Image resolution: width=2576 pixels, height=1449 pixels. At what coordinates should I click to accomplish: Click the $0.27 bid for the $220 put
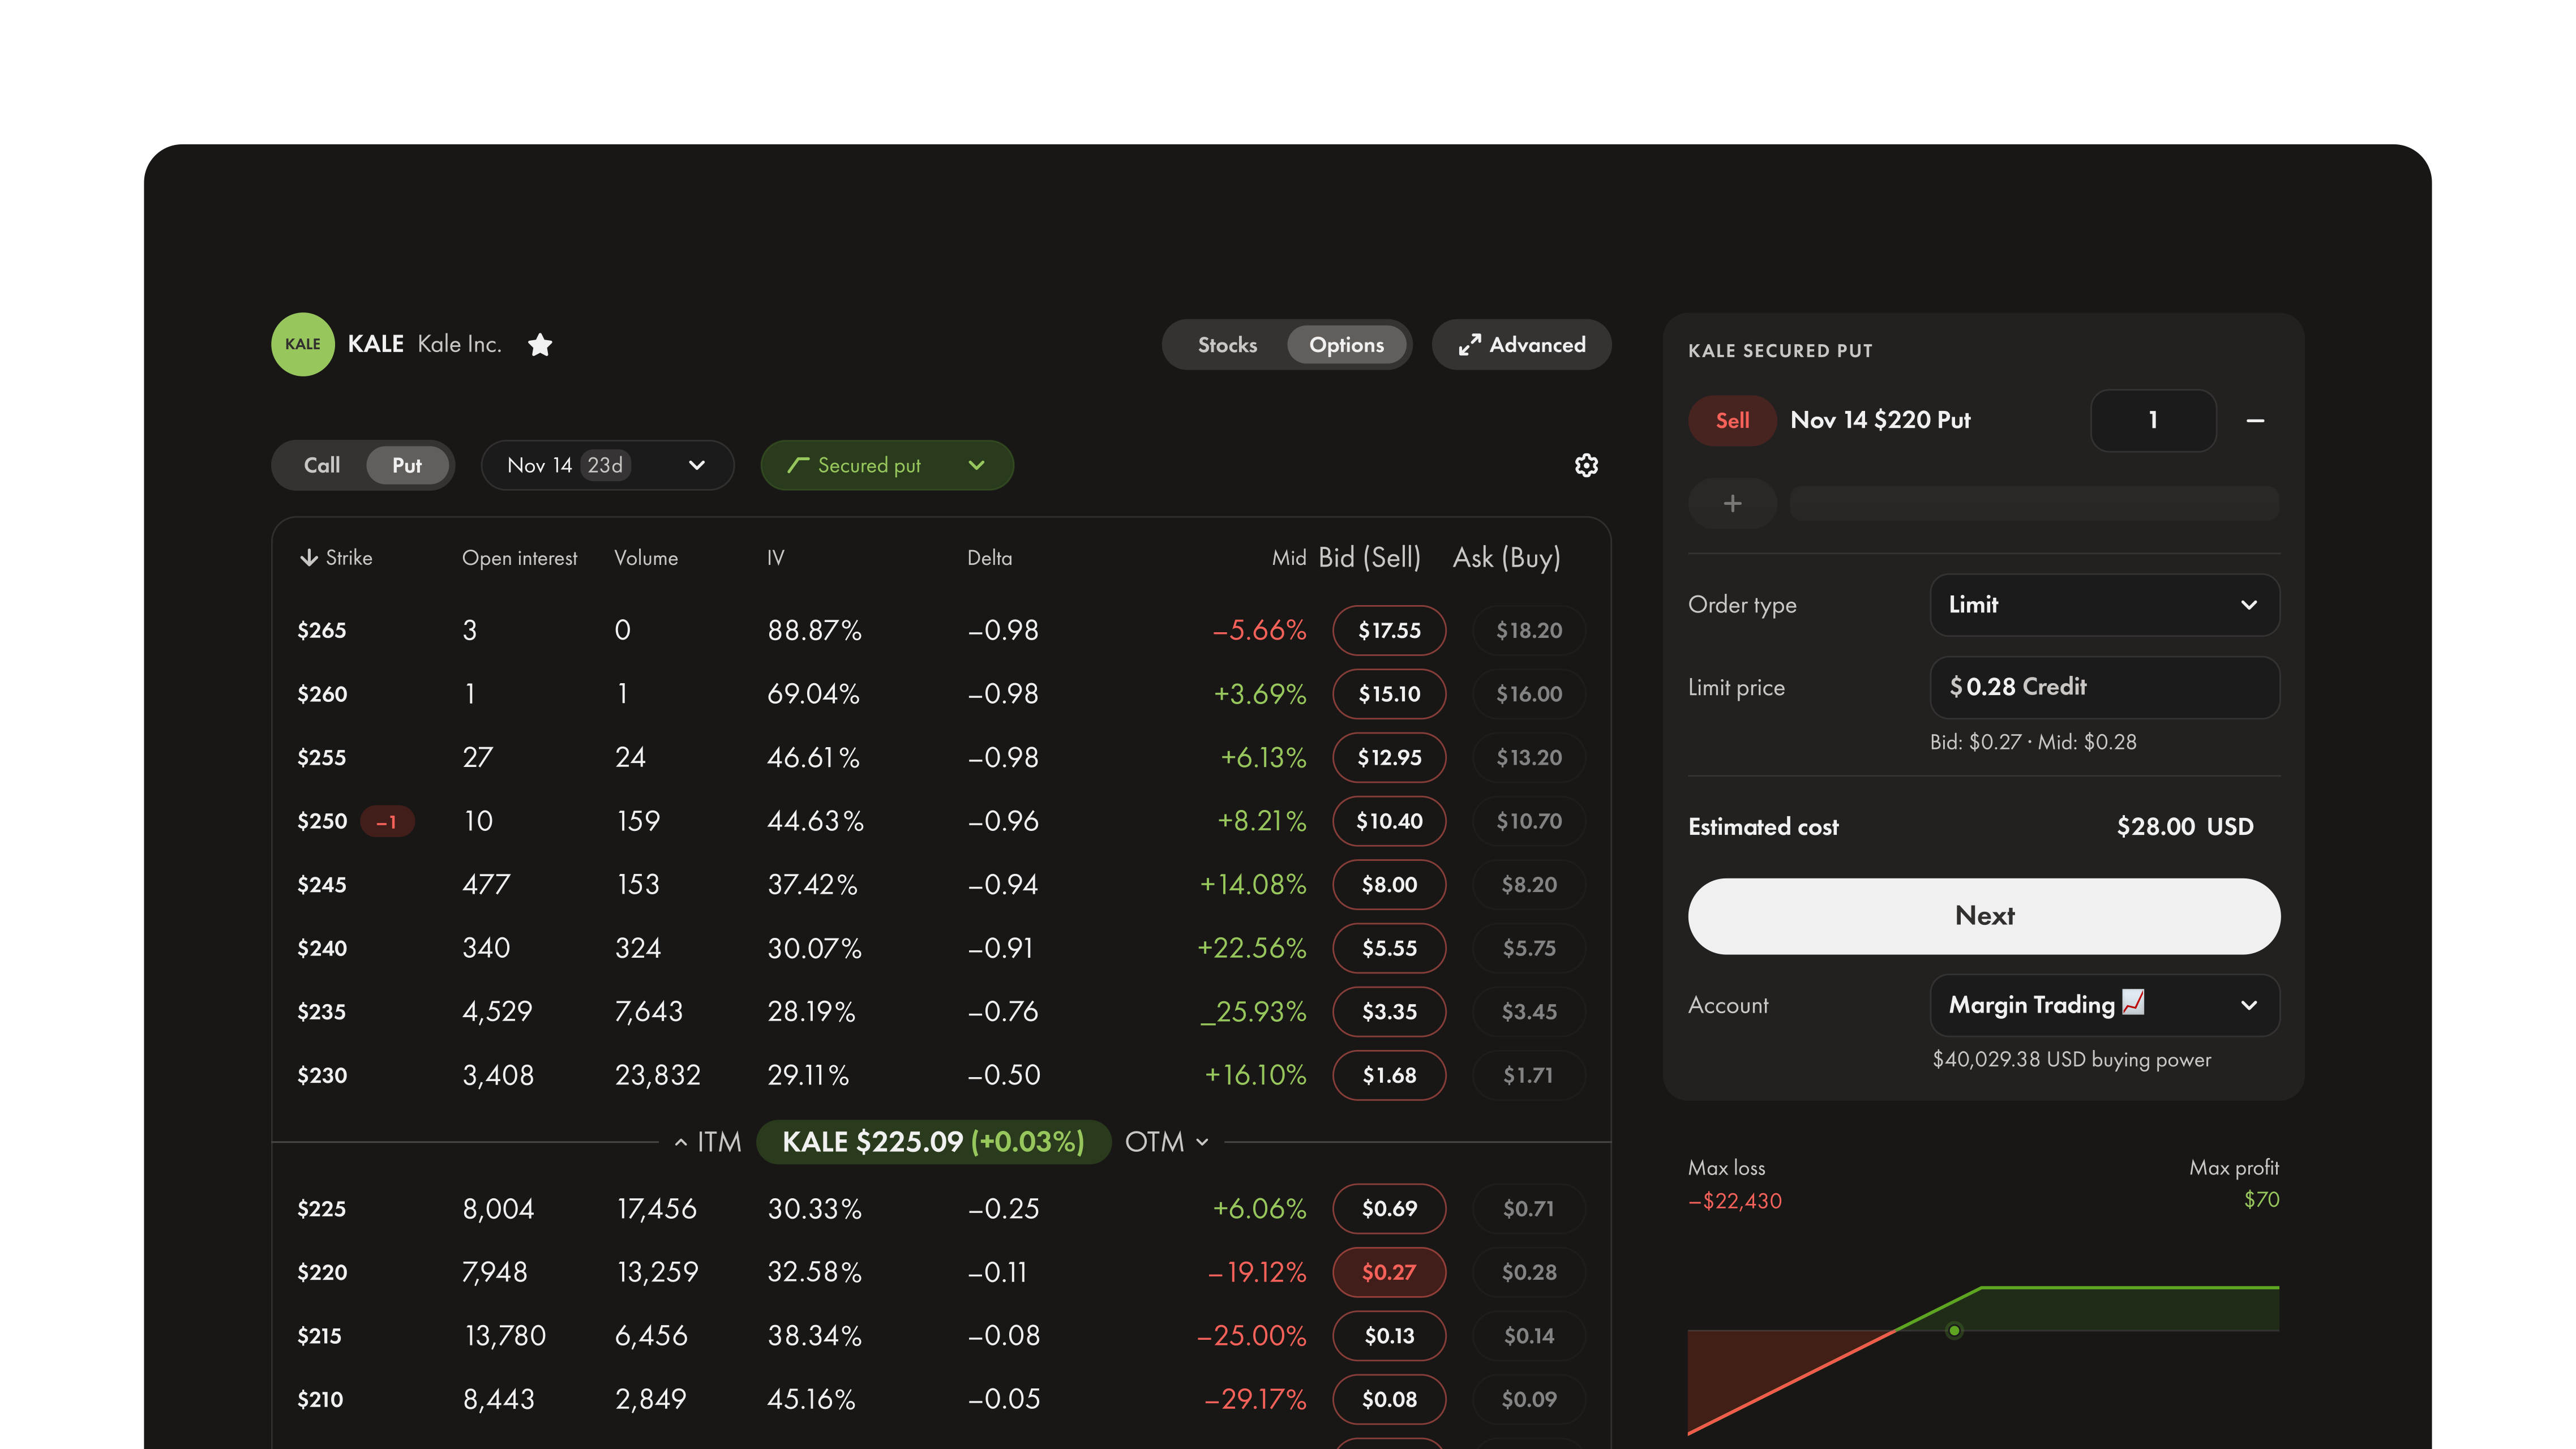[1389, 1273]
